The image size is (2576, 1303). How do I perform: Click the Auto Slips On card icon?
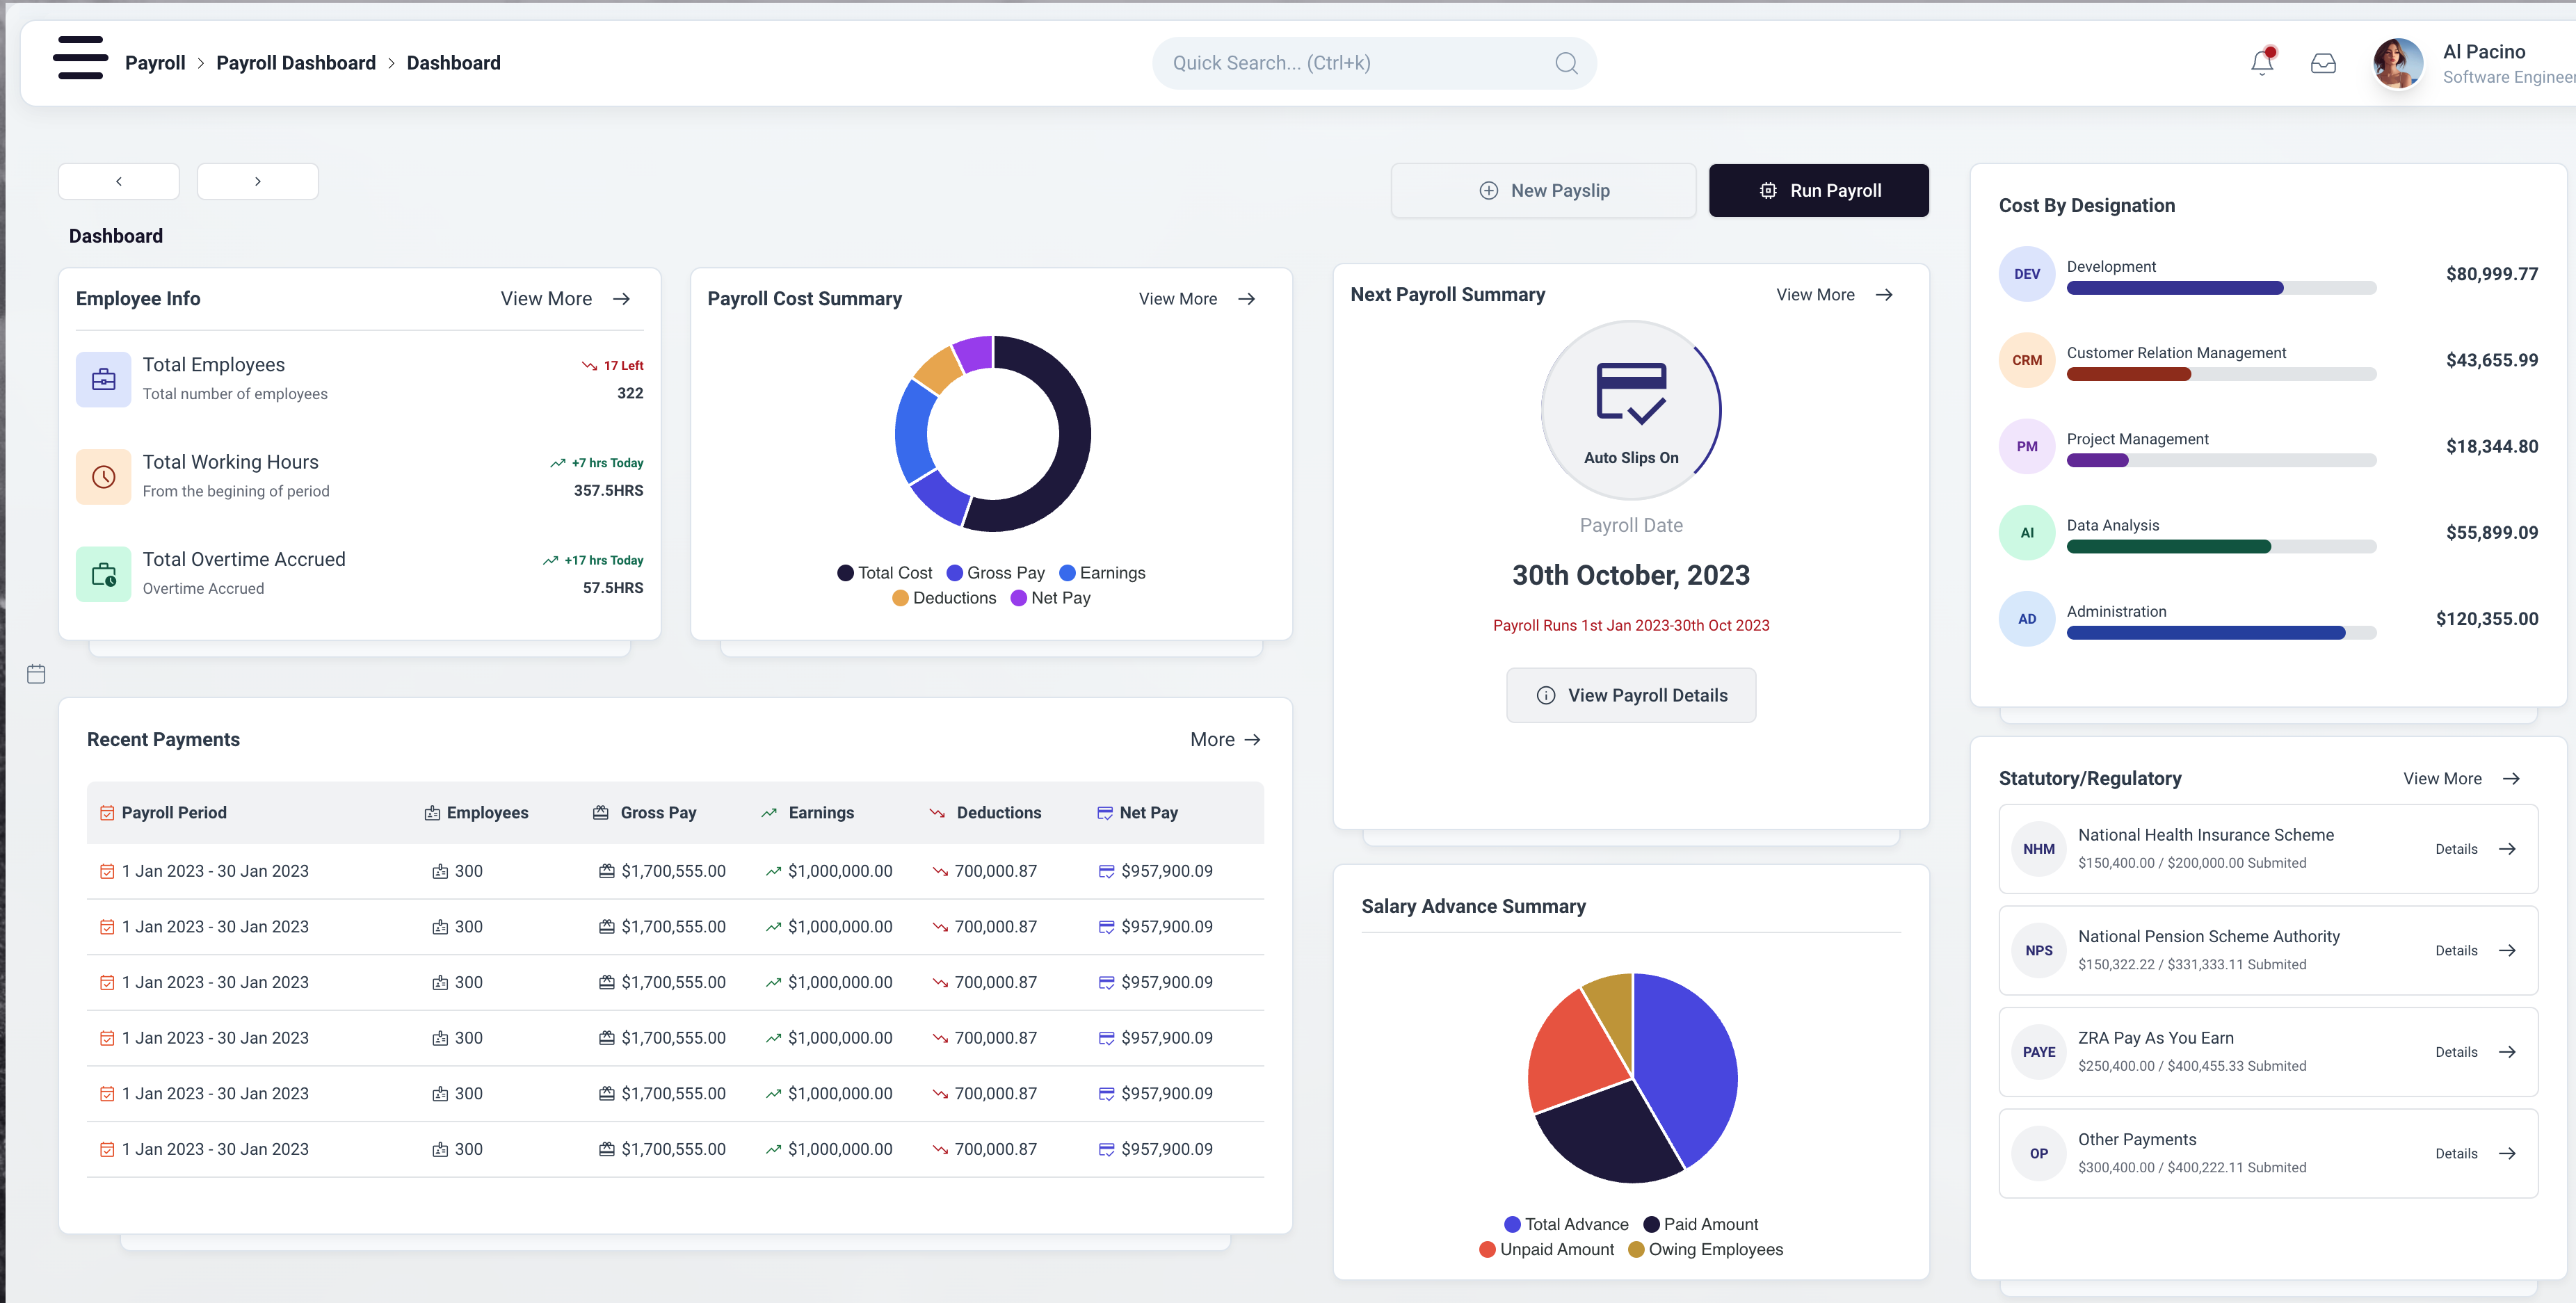point(1631,393)
